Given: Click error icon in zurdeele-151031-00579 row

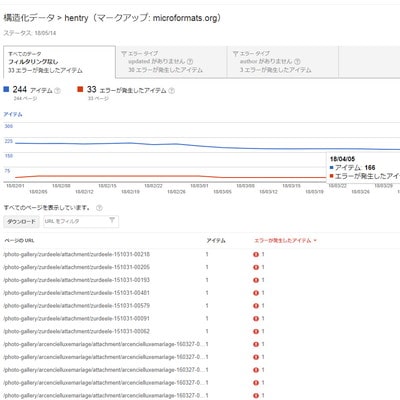Looking at the screenshot, I should click(x=256, y=306).
